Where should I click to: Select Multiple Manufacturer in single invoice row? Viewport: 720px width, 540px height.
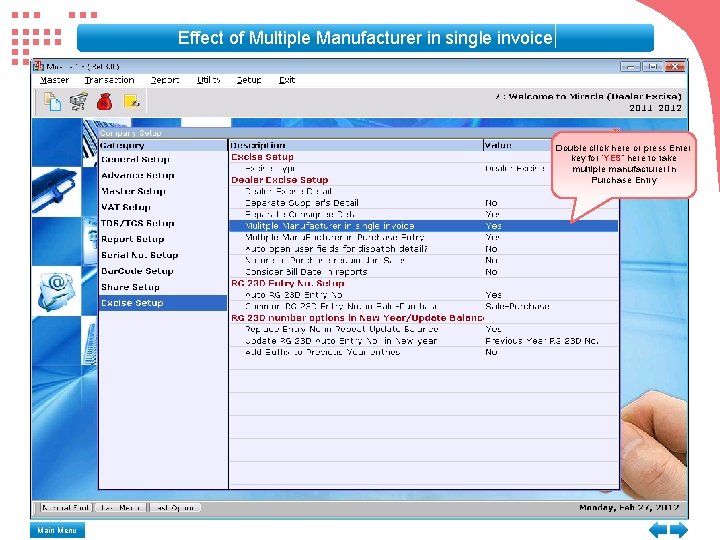pos(423,226)
